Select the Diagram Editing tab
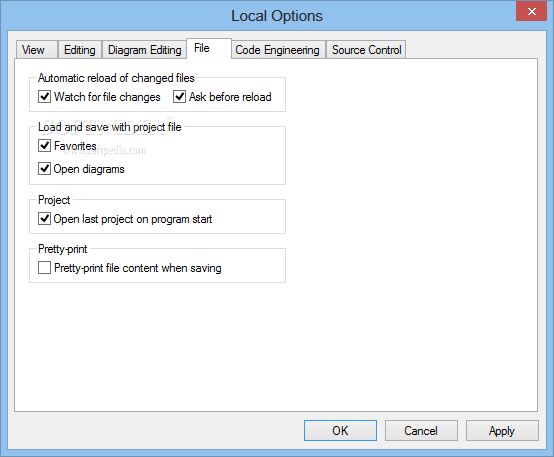This screenshot has width=554, height=457. click(x=145, y=49)
